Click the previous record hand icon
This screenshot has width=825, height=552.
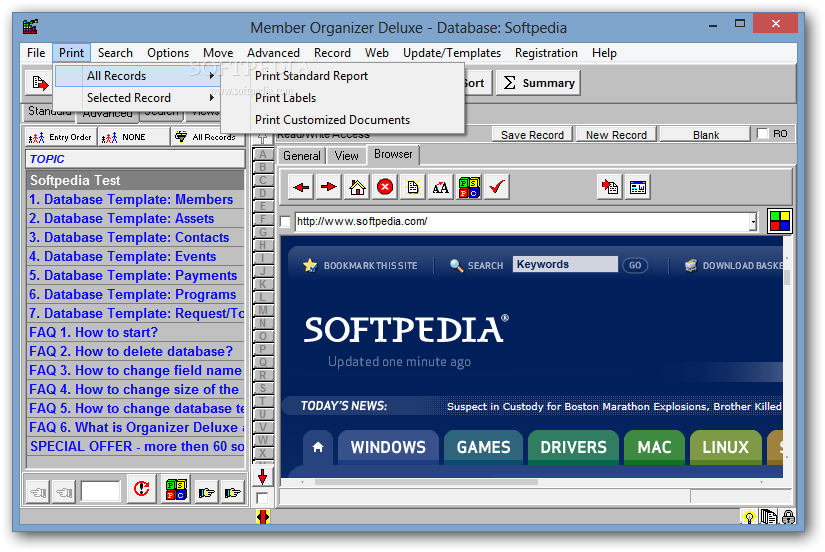64,493
